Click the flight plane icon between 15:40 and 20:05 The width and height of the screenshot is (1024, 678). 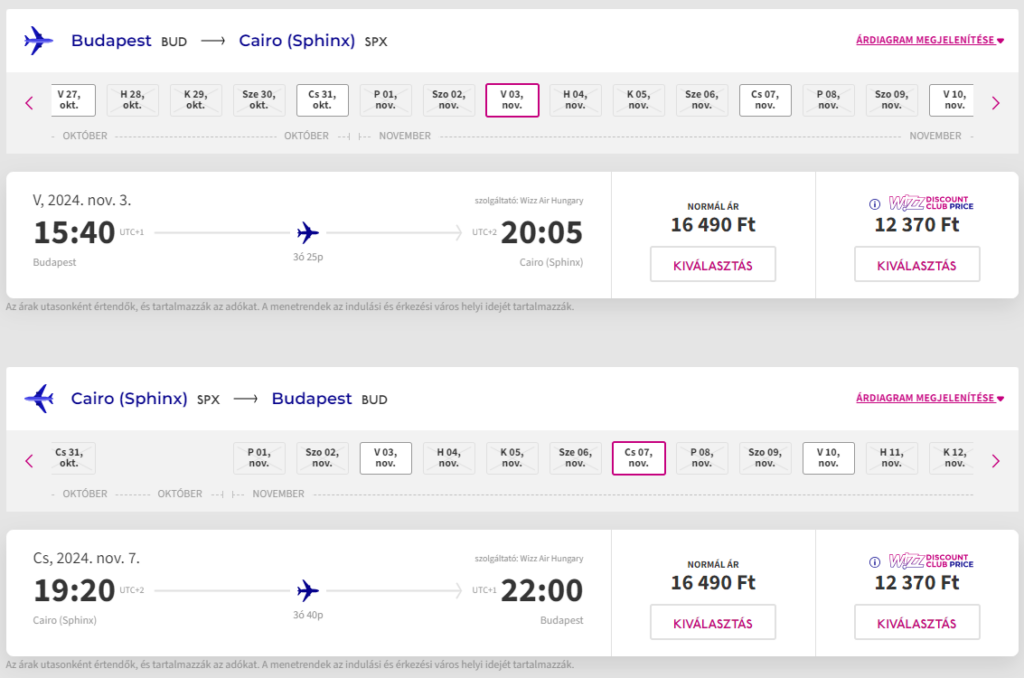[x=308, y=233]
